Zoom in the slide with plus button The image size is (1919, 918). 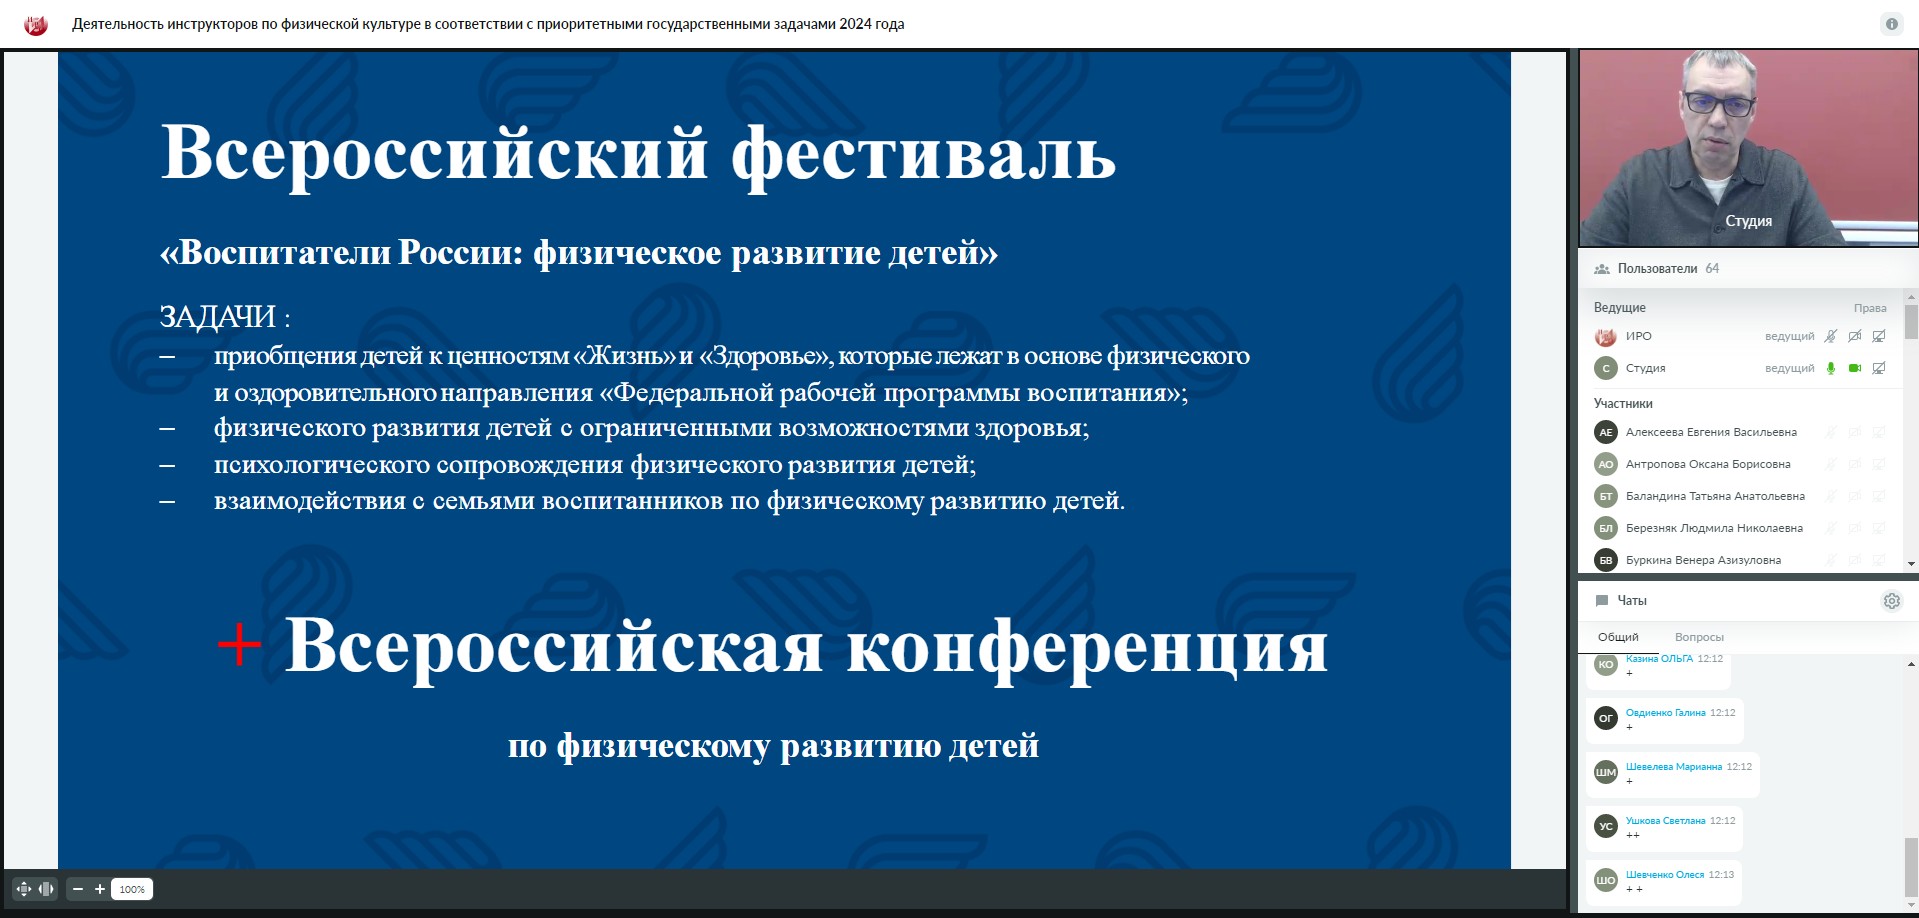point(100,889)
